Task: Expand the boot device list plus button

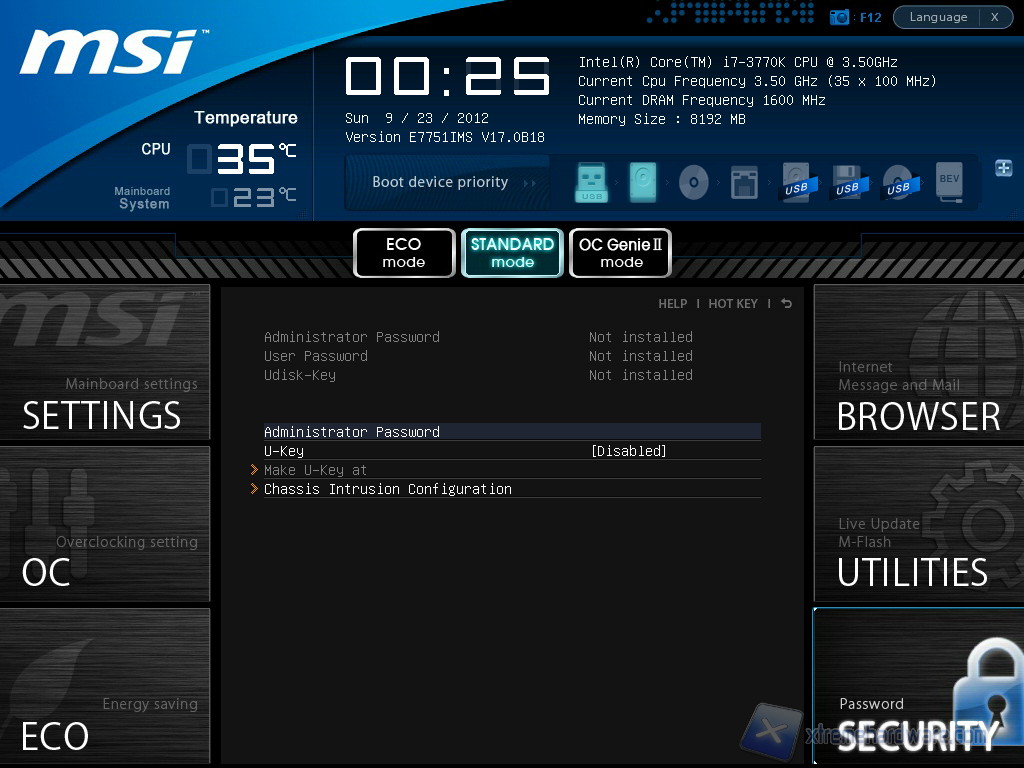Action: click(1003, 168)
